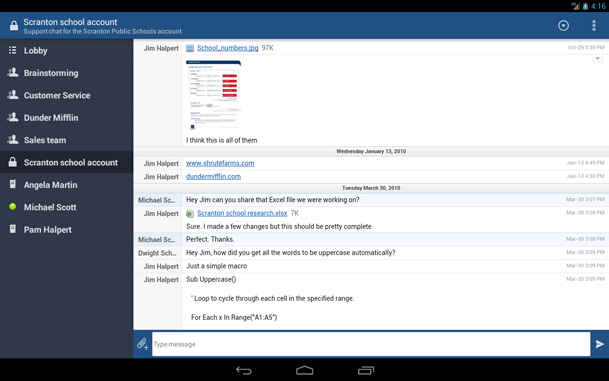Open private chat with Michael Scott
609x381 pixels.
pos(66,207)
